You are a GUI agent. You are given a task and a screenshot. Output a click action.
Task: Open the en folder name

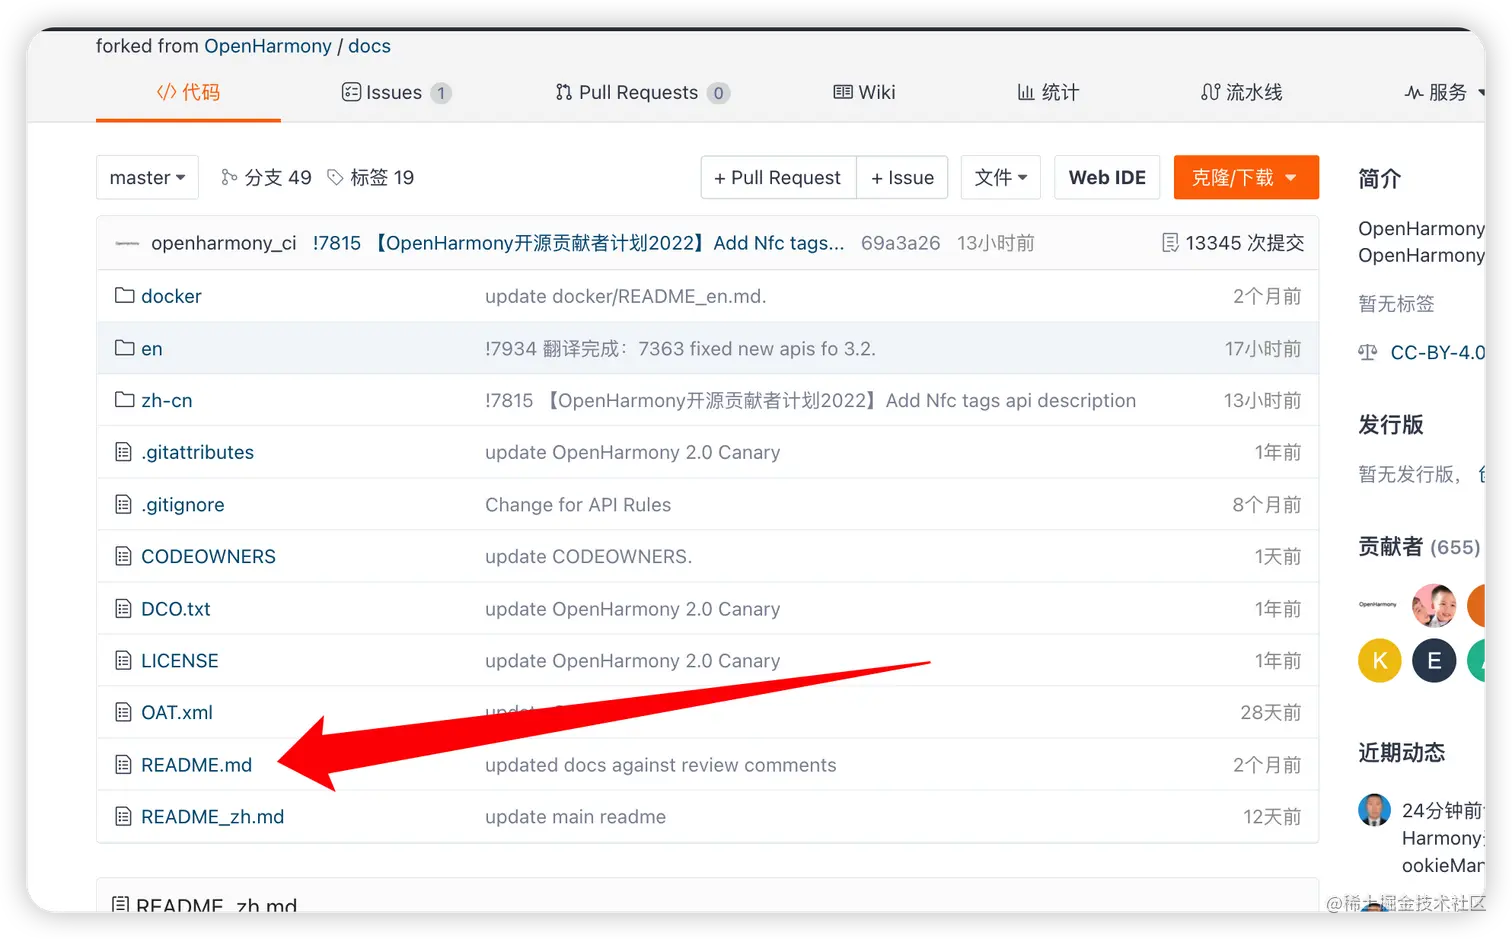(x=152, y=349)
